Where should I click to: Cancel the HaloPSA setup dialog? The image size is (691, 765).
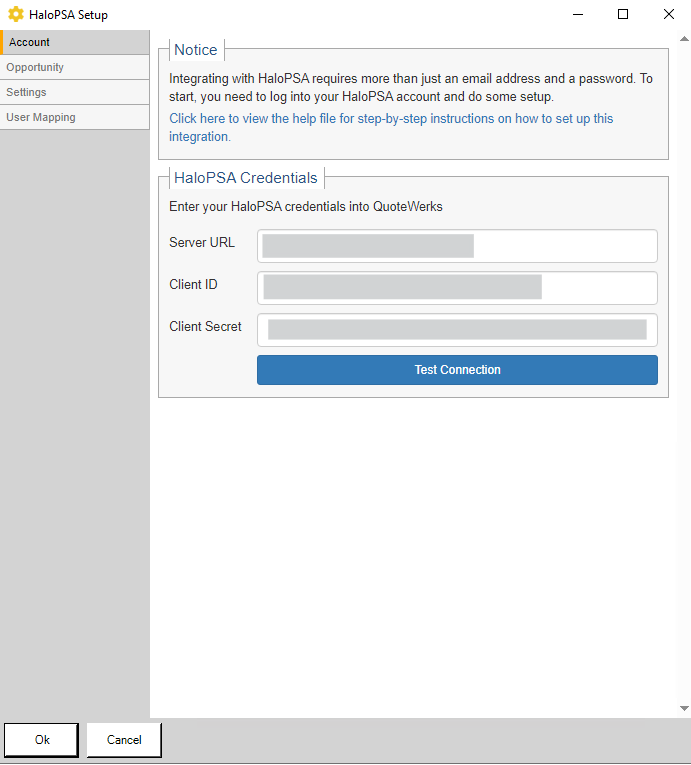pyautogui.click(x=124, y=740)
